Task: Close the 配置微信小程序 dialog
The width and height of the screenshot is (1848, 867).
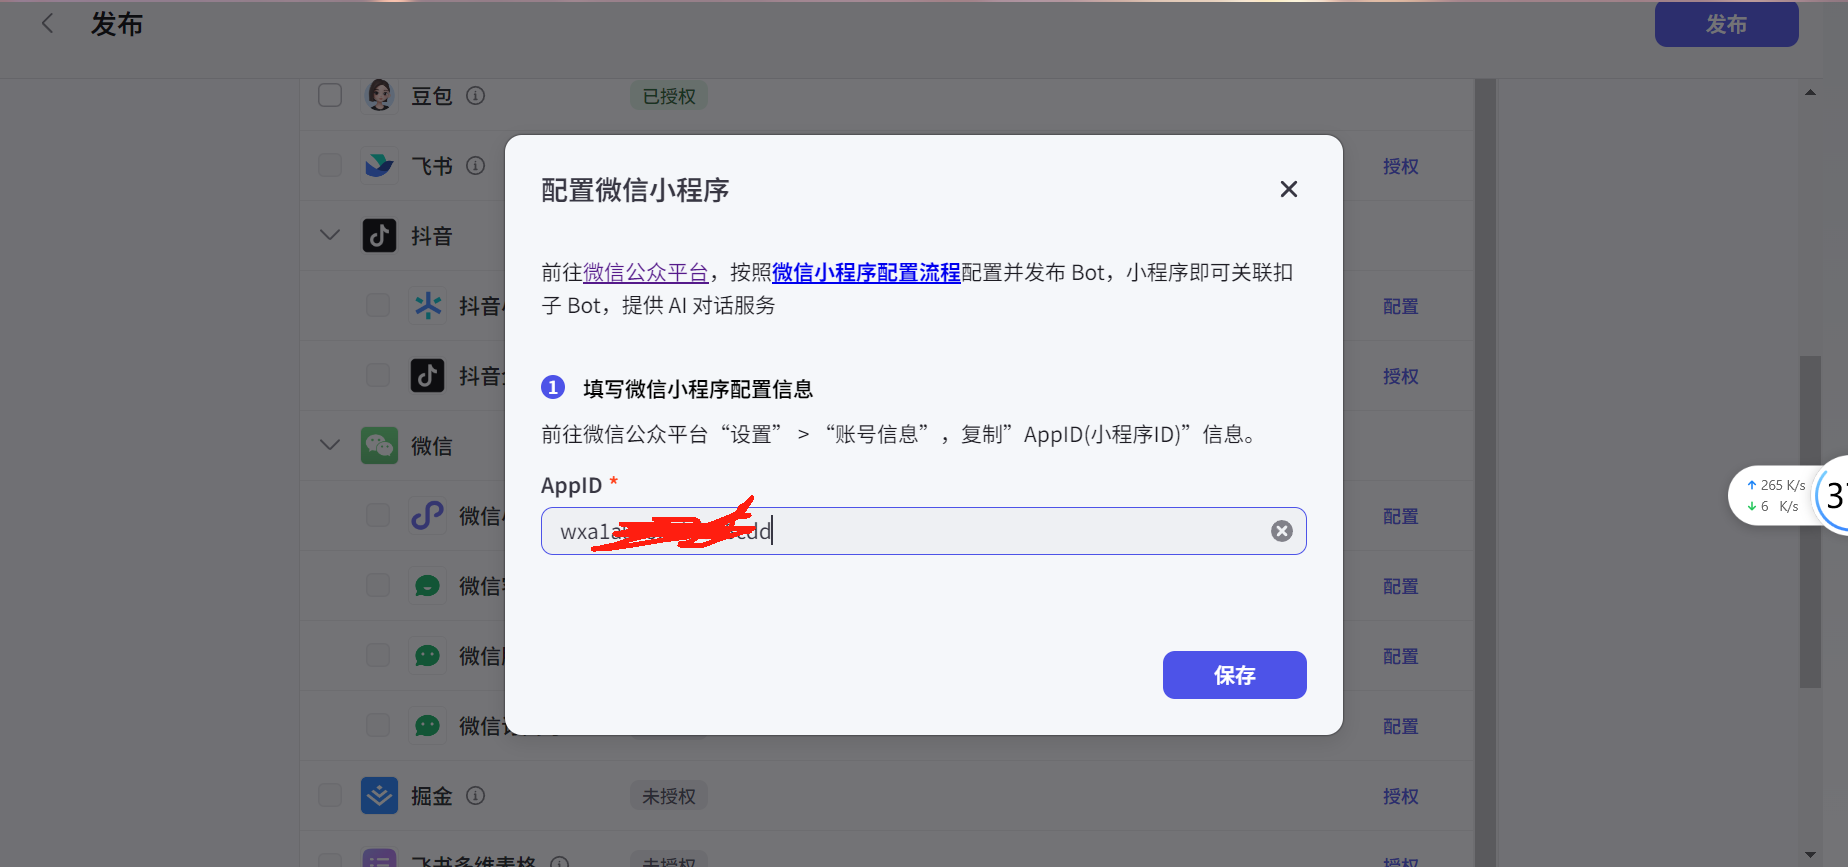Action: click(1288, 189)
